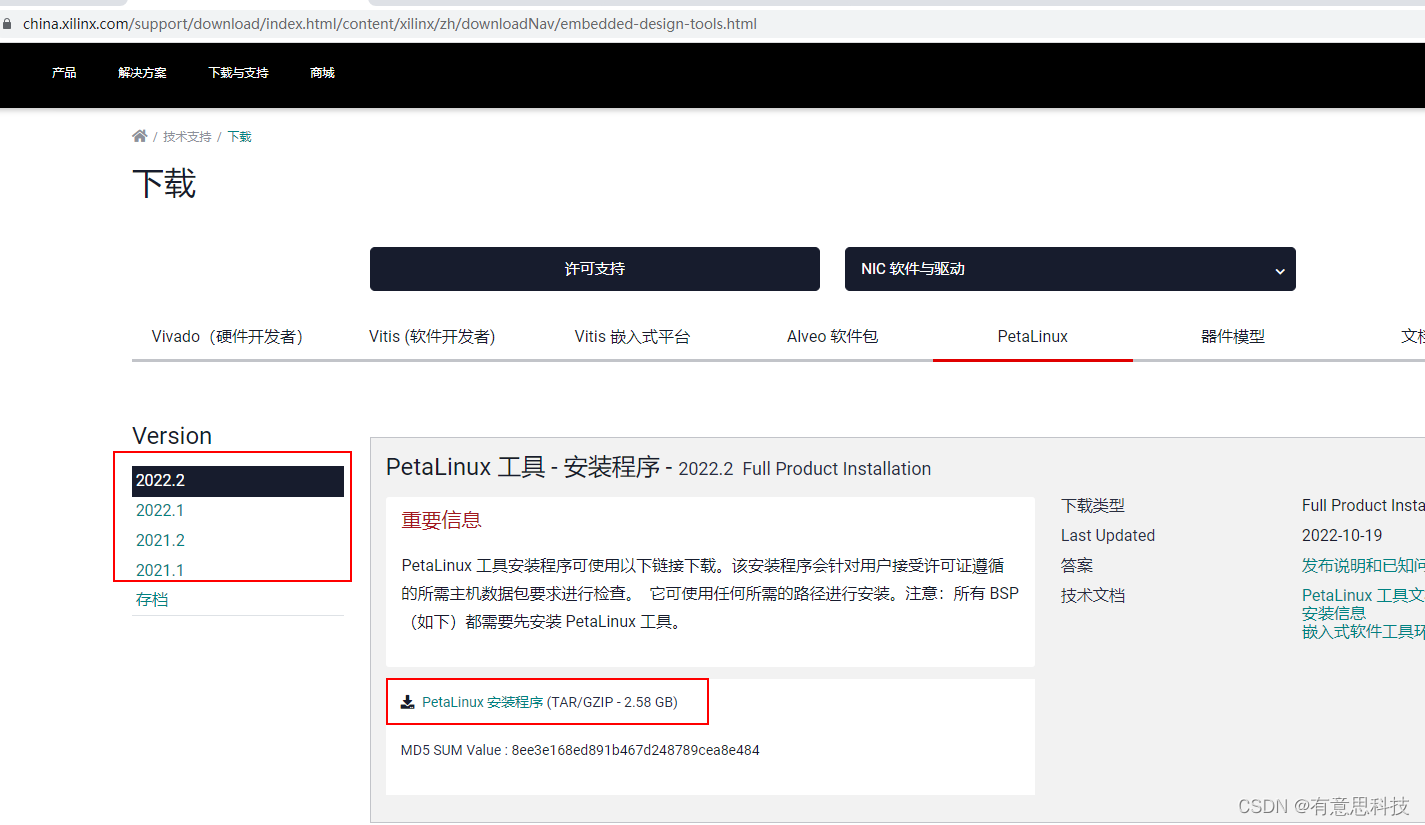Viewport: 1425px width, 825px height.
Task: Select the Vitis 嵌入式平台 tab
Action: 632,336
